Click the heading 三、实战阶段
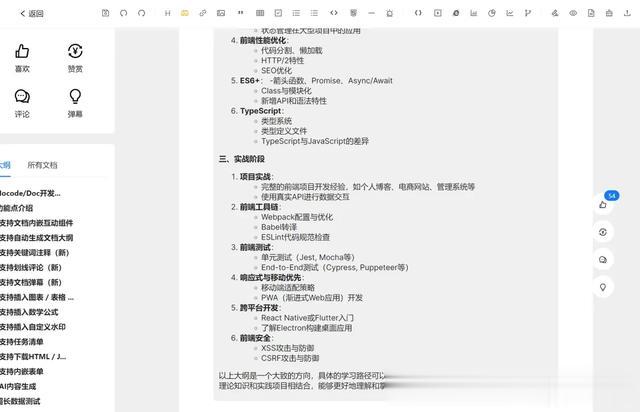Screen dimensions: 640x412 tap(242, 159)
